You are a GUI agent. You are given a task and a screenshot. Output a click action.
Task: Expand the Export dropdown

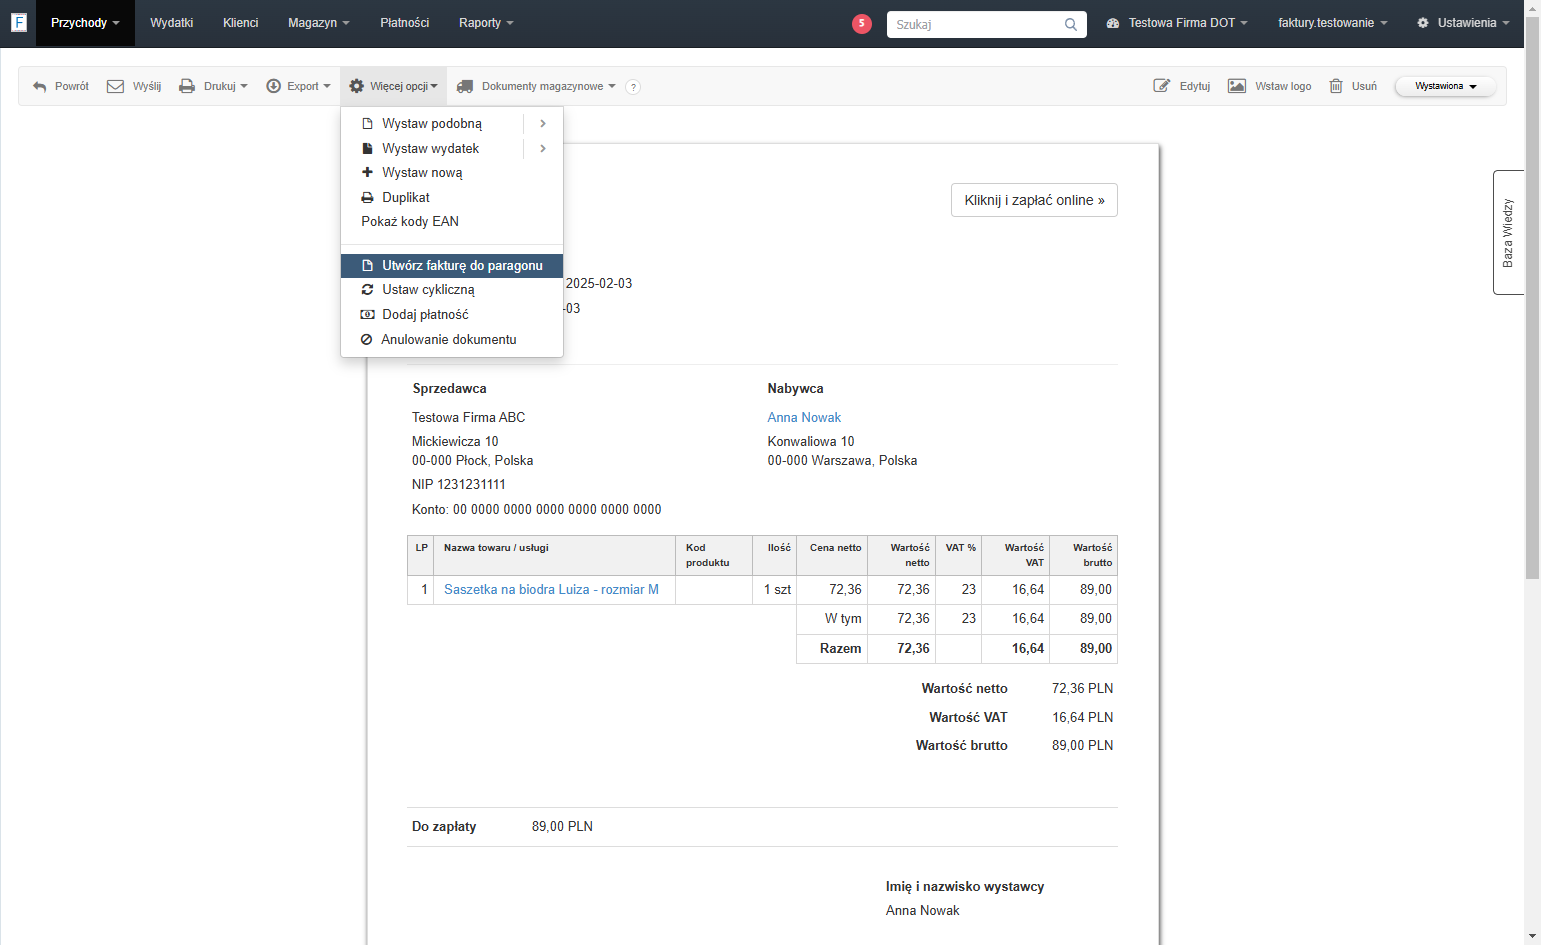[298, 87]
